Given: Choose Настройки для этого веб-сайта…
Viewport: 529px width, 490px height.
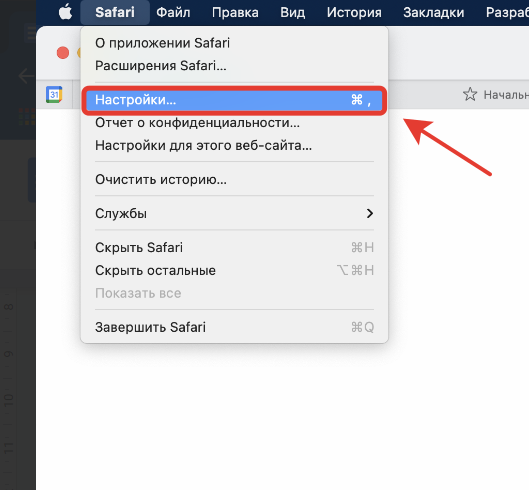Looking at the screenshot, I should pos(234,145).
